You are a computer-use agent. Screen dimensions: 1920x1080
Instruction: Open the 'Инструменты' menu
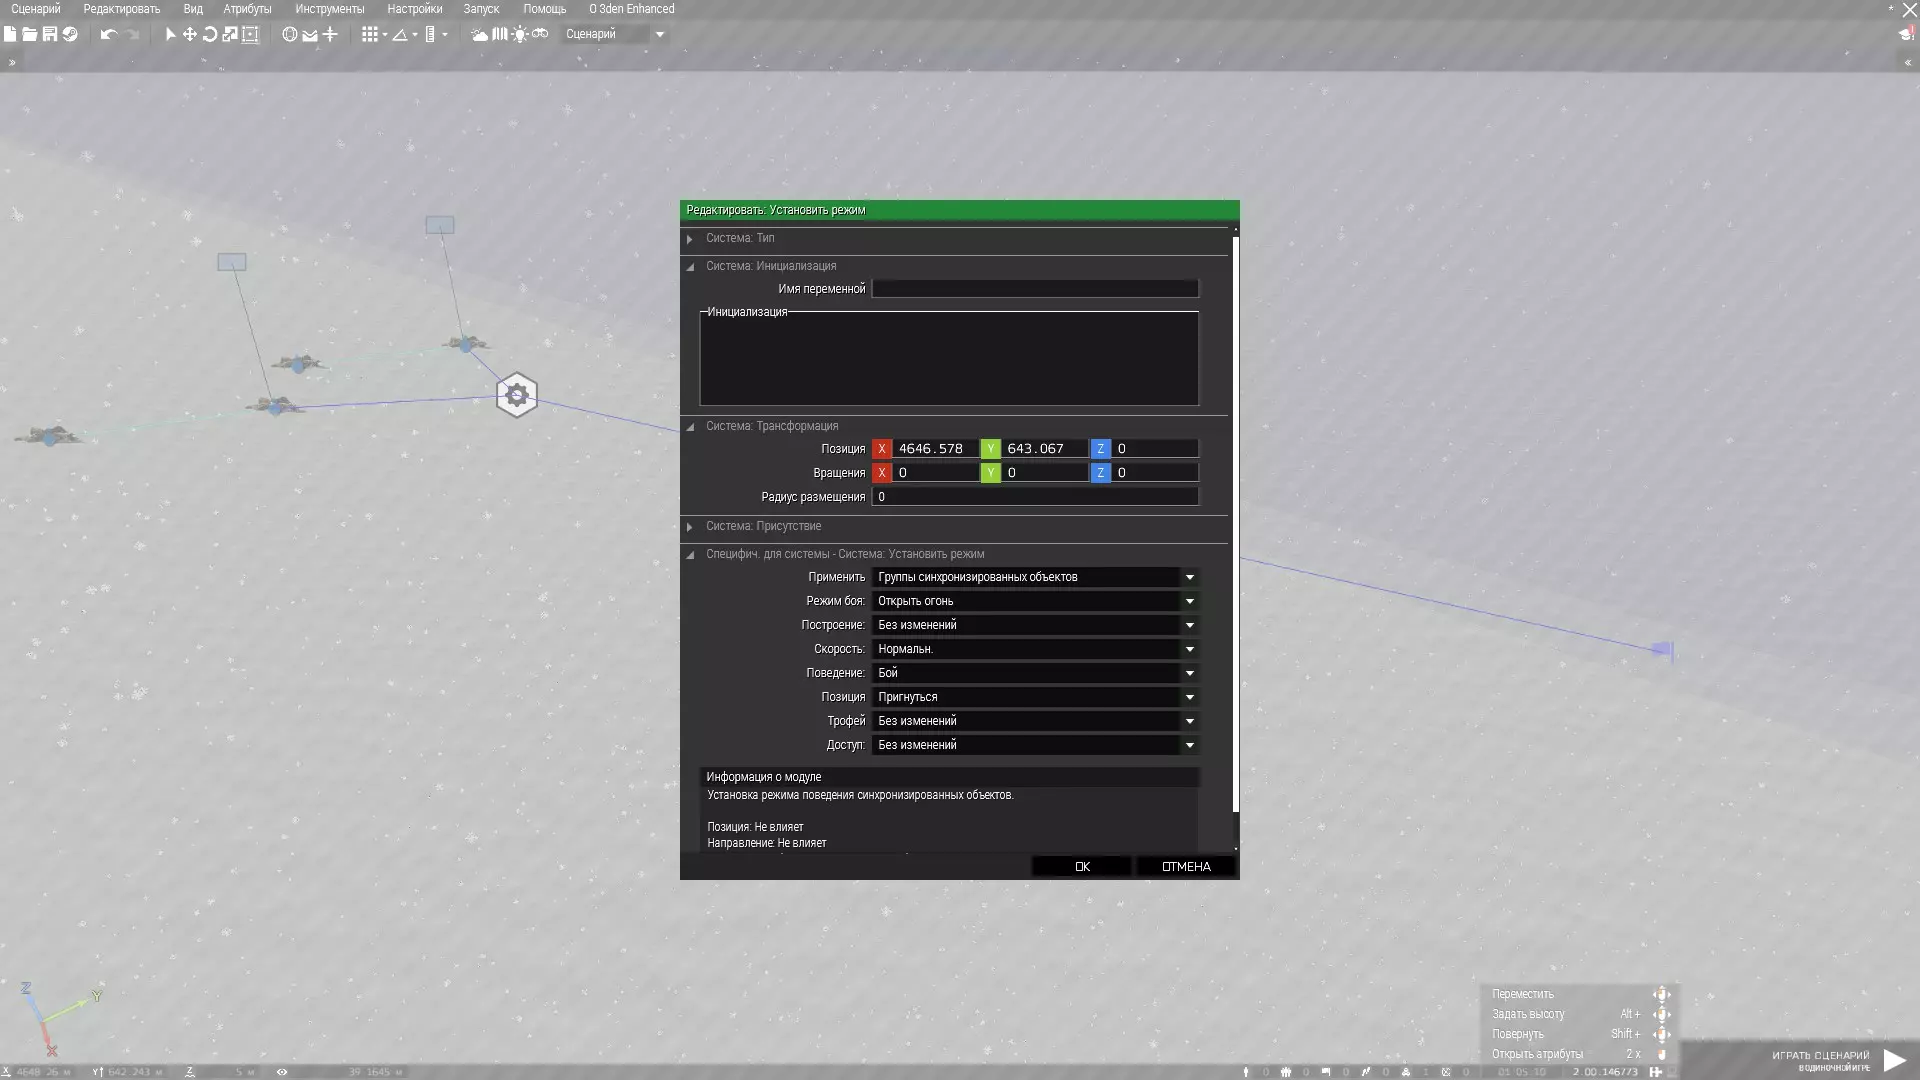[x=329, y=9]
